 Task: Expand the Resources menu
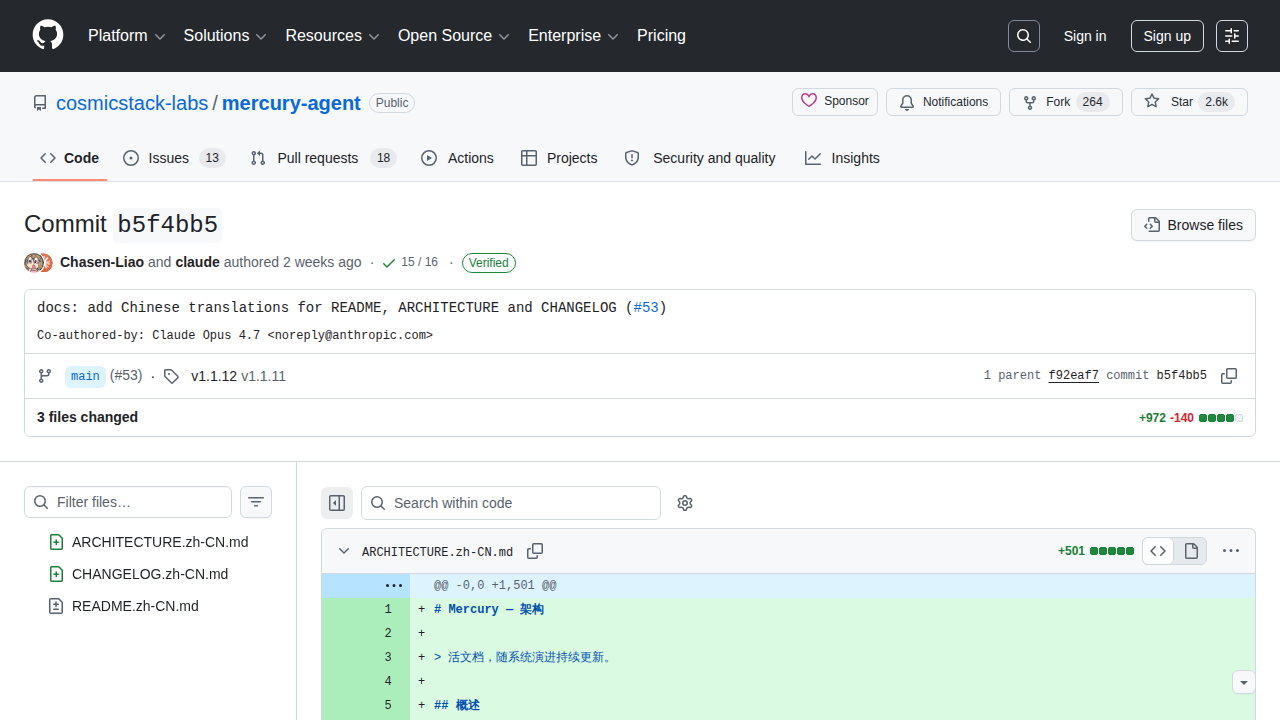[333, 36]
